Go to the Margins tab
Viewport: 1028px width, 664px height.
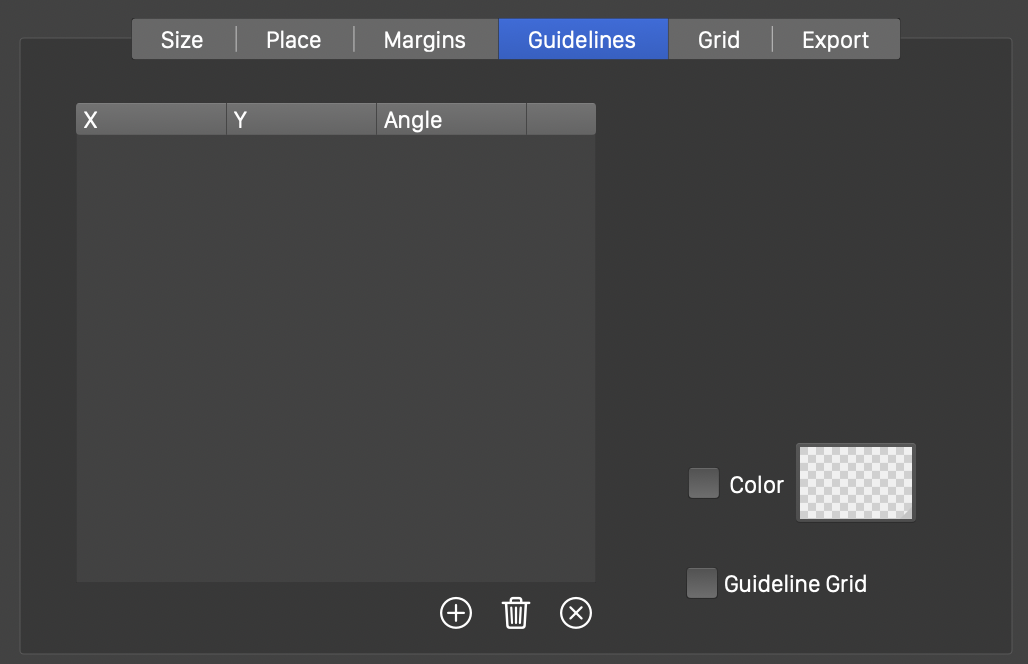point(425,40)
